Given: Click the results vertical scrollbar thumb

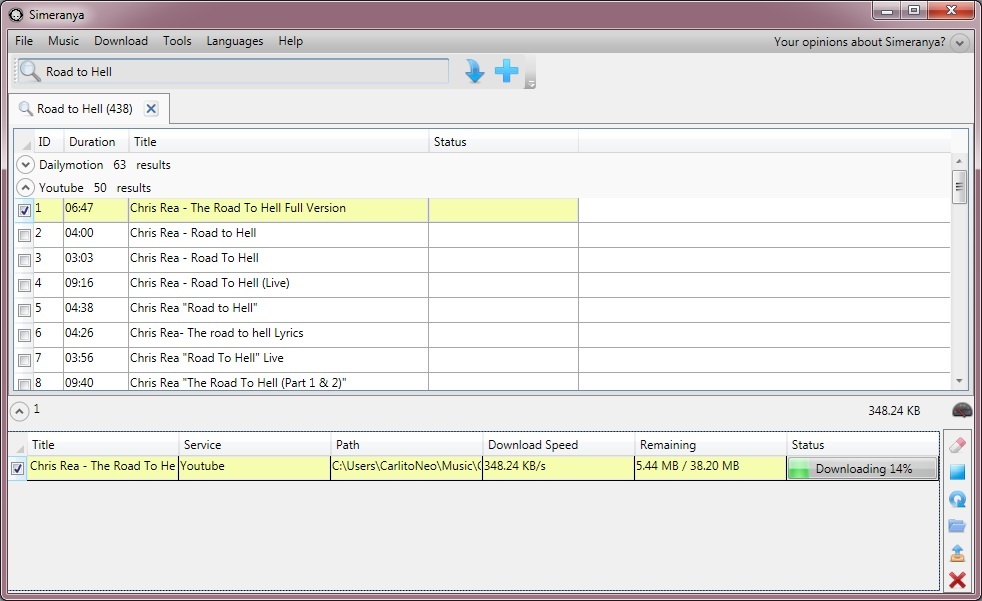Looking at the screenshot, I should [959, 186].
